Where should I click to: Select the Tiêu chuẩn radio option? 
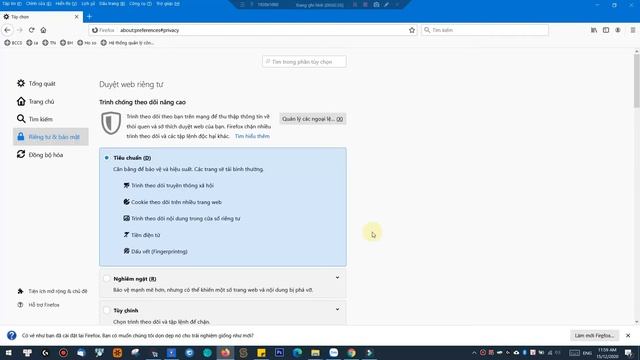pos(107,158)
